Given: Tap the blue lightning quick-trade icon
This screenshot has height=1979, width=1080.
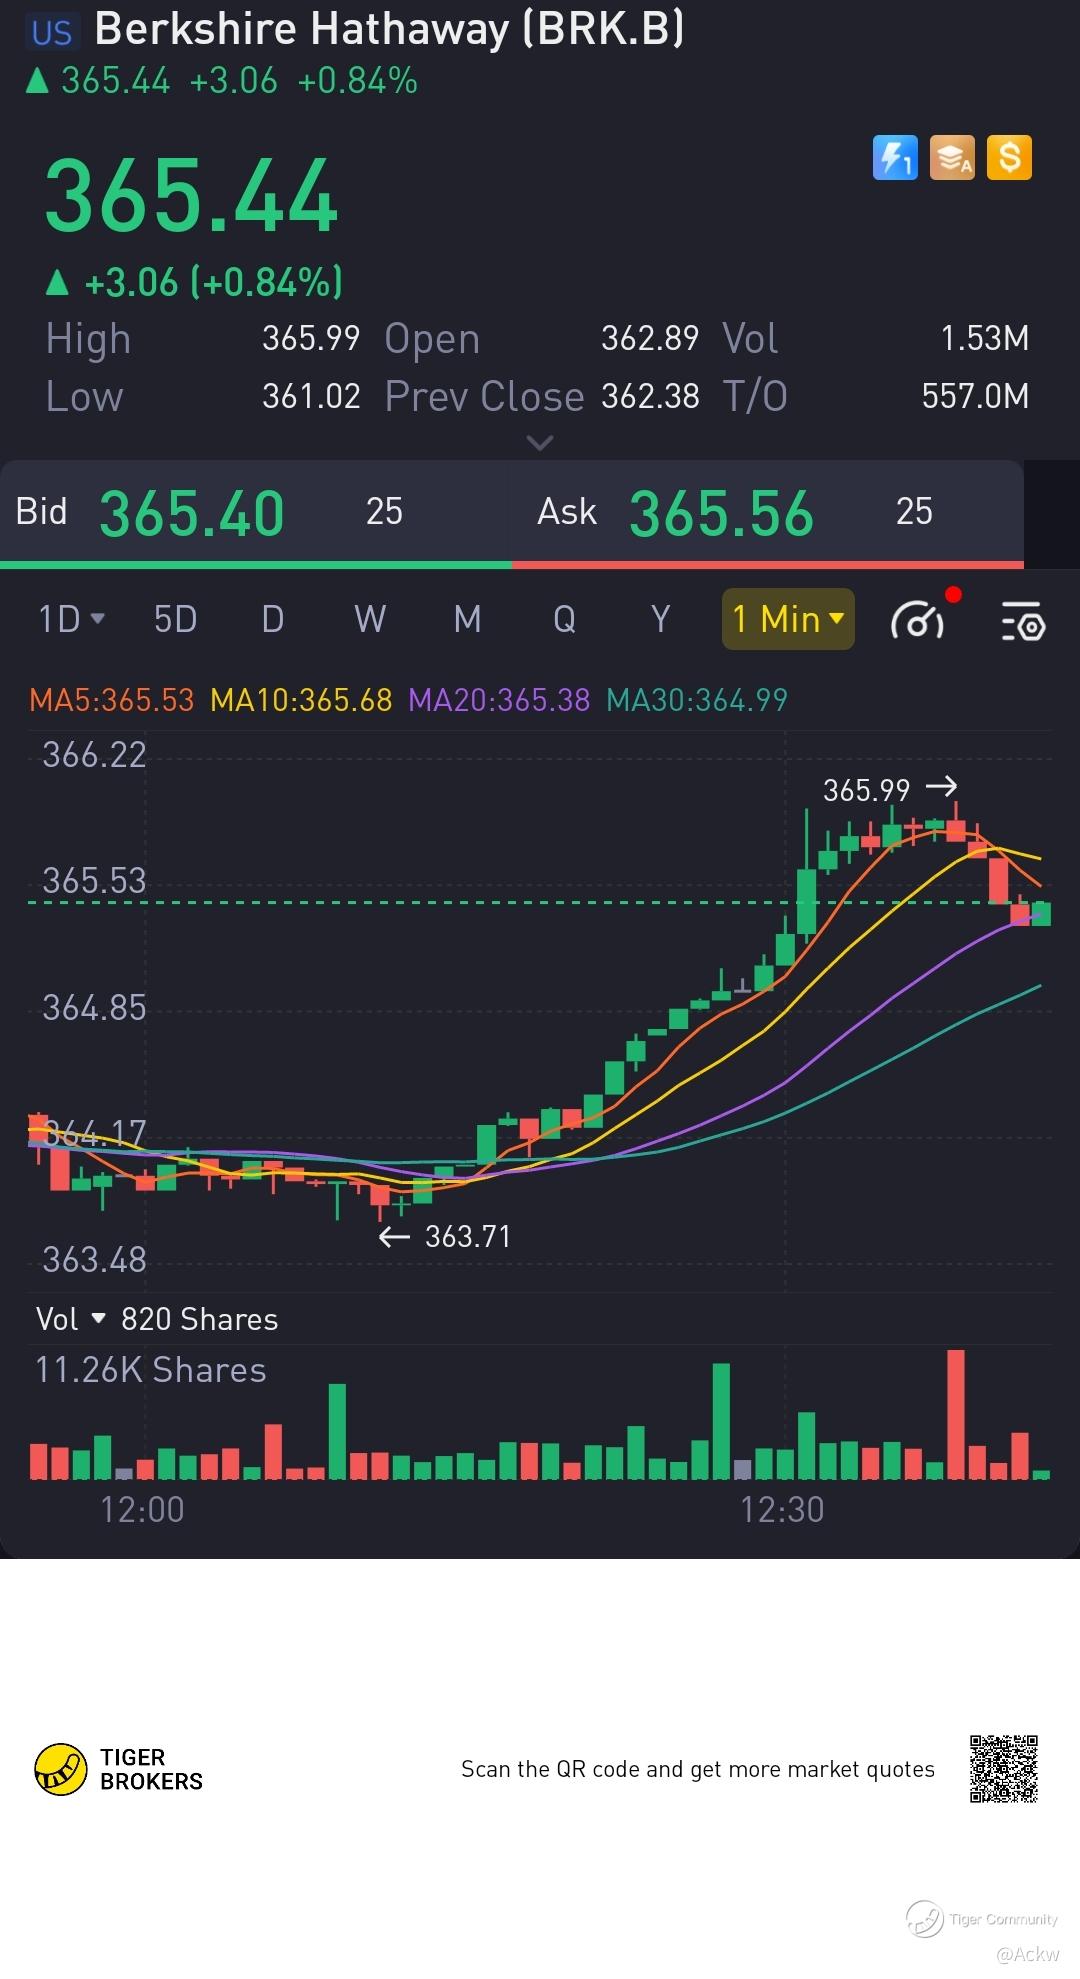Looking at the screenshot, I should pos(895,158).
